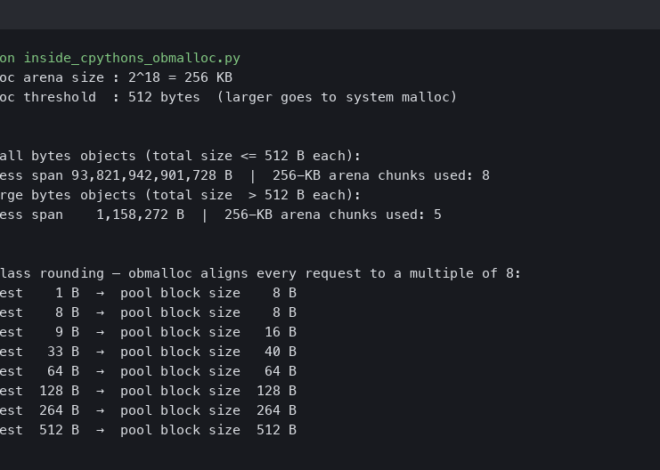Click the row for 33 B to 40 B

coord(148,352)
